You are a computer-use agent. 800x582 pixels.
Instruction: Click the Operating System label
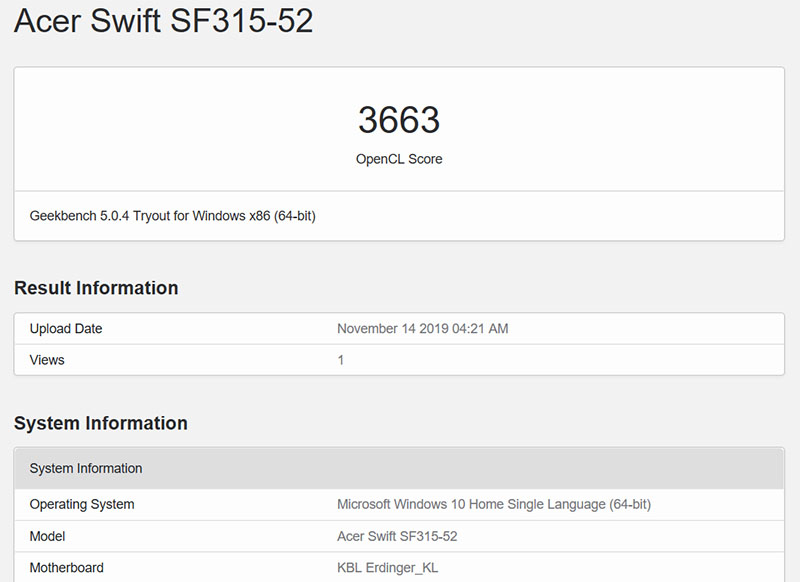[82, 504]
